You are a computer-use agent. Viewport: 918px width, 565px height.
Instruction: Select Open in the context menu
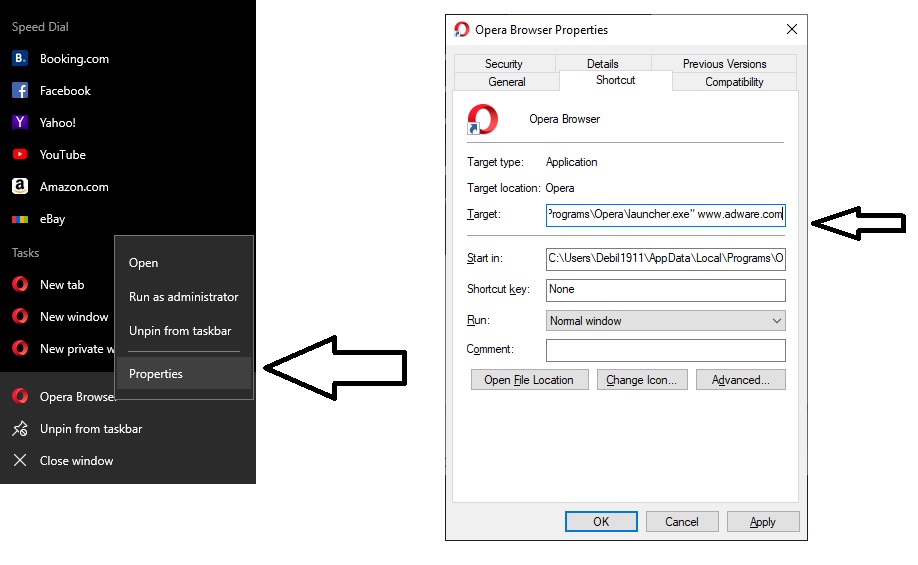[143, 263]
